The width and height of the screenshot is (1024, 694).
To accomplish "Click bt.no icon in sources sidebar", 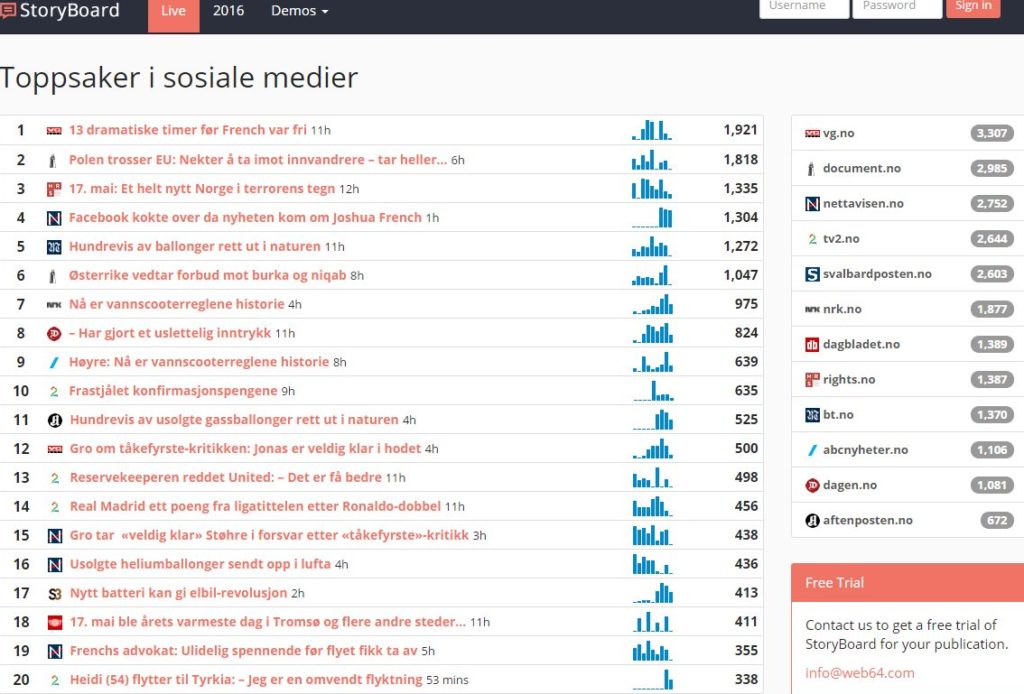I will (812, 415).
